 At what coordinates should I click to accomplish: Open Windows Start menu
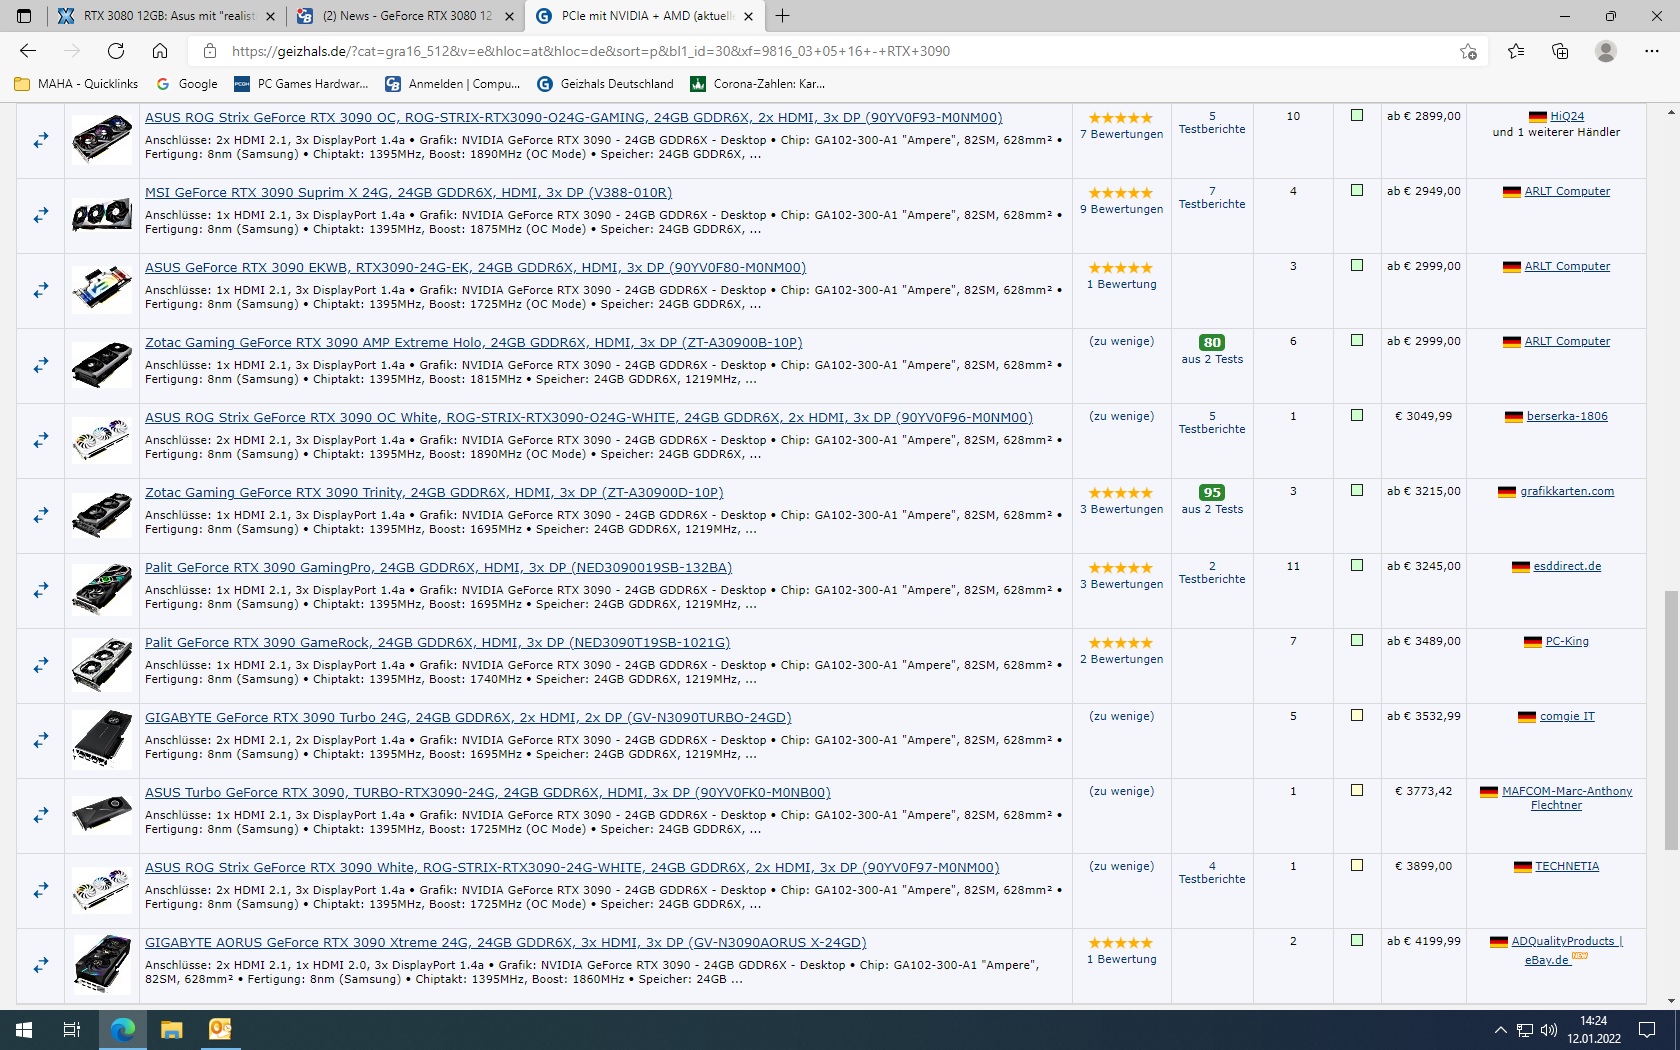tap(24, 1029)
